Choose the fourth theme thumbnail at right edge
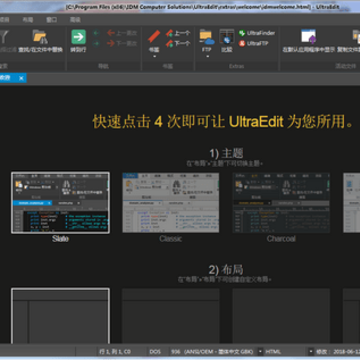The height and width of the screenshot is (360, 360). click(x=352, y=203)
